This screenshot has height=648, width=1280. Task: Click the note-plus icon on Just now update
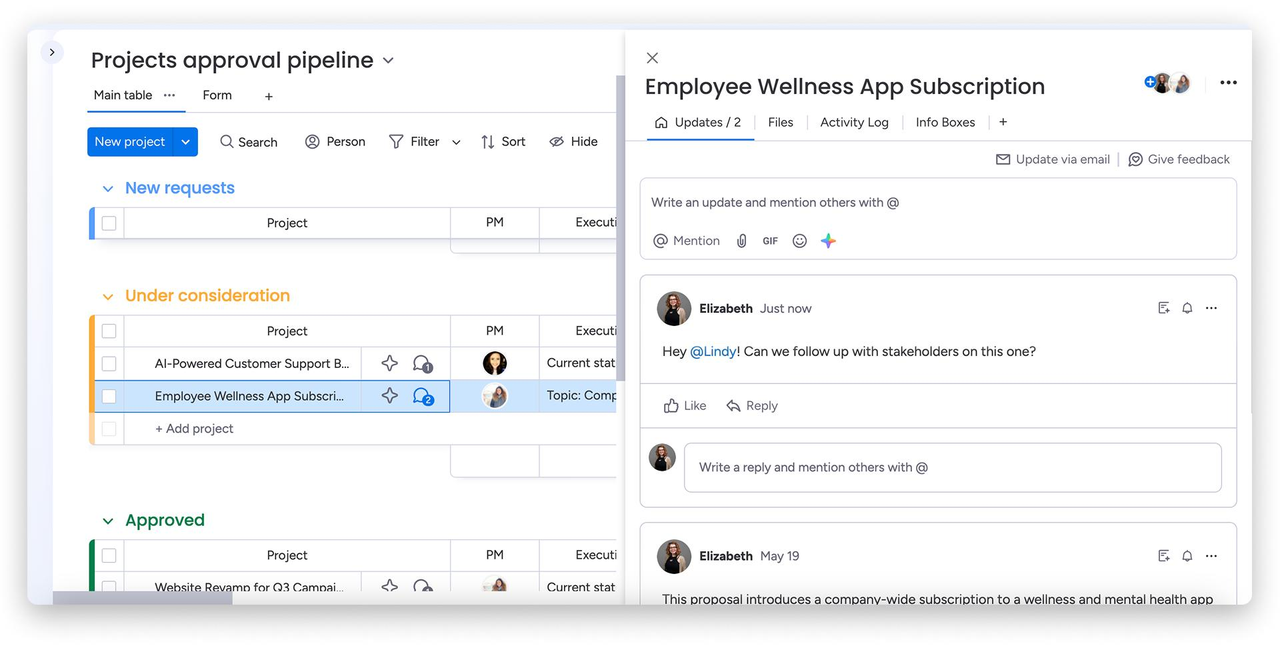(1164, 308)
